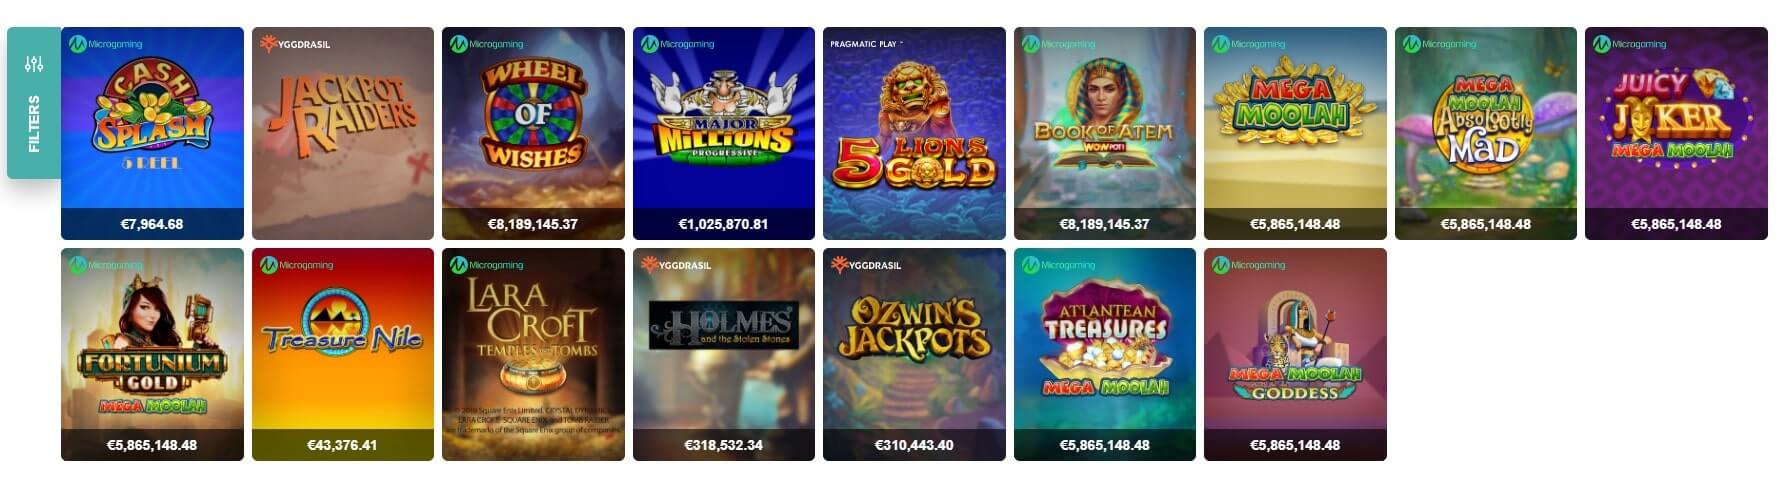The height and width of the screenshot is (491, 1780).
Task: Open the Book of Atem WowPot game
Action: [x=1105, y=133]
